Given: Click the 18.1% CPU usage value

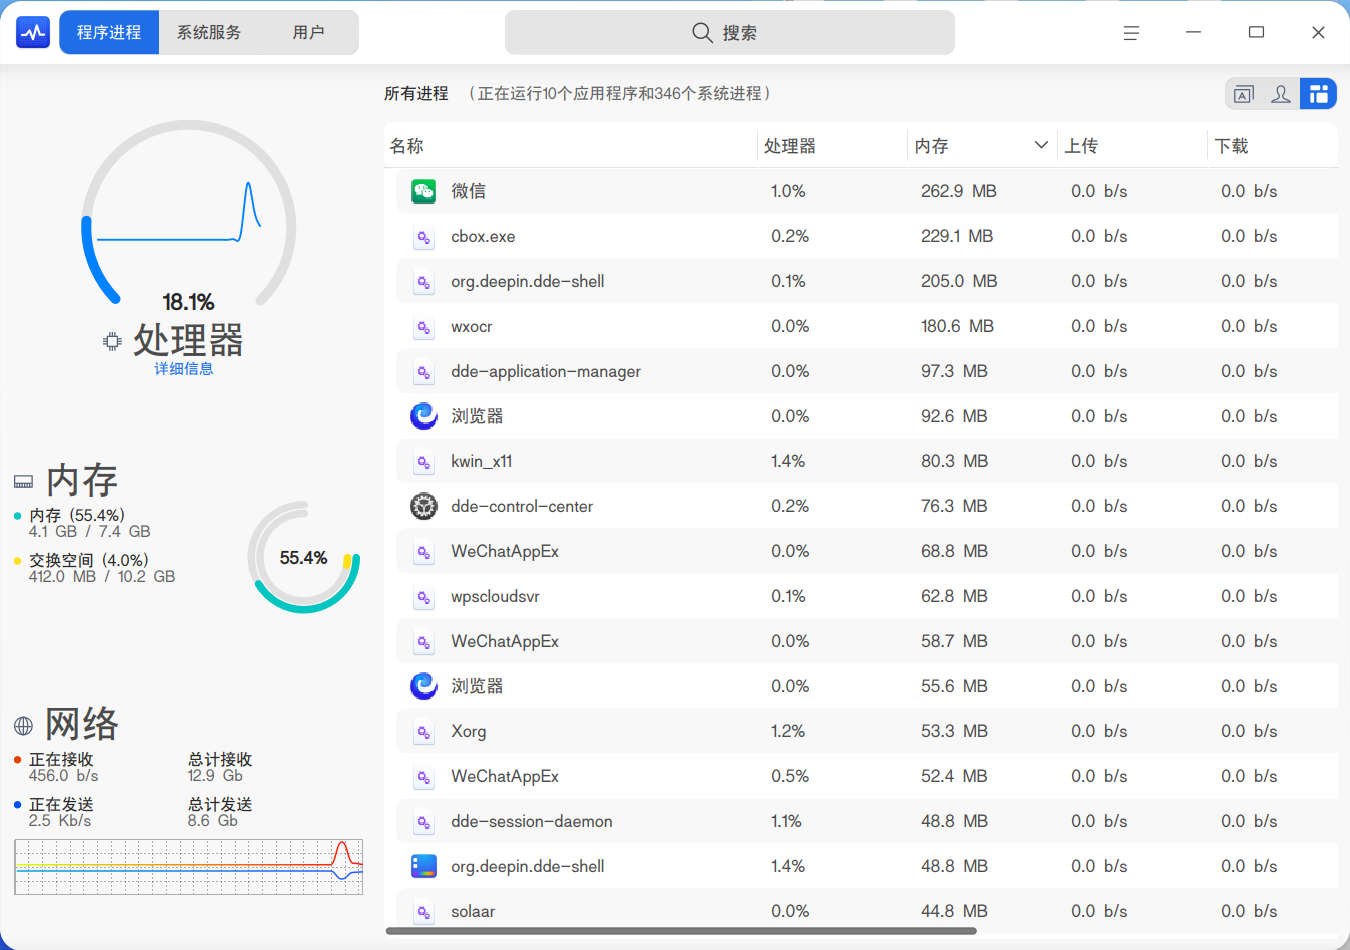Looking at the screenshot, I should [x=188, y=302].
